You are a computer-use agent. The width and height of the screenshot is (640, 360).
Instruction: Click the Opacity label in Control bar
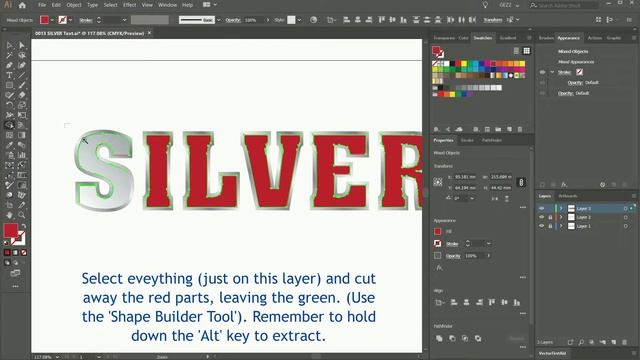(x=233, y=20)
